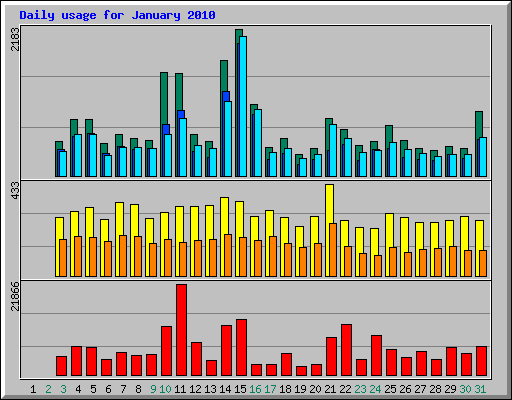Click the orange bar for day 21
The height and width of the screenshot is (400, 512).
[x=333, y=250]
